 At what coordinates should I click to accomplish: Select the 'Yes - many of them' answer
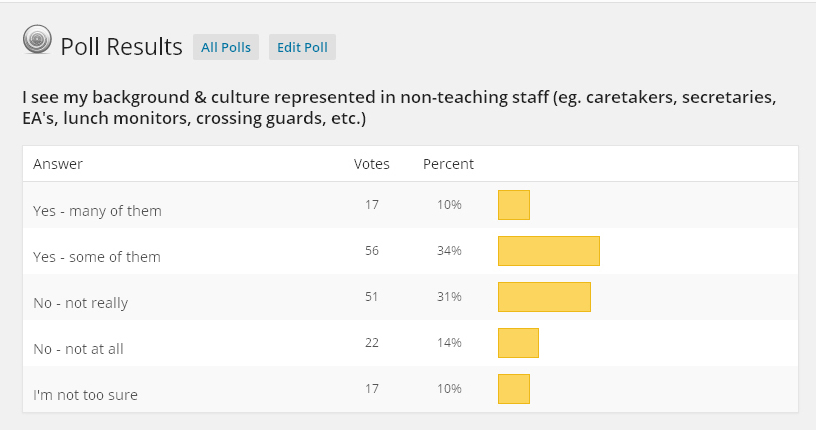(x=97, y=210)
